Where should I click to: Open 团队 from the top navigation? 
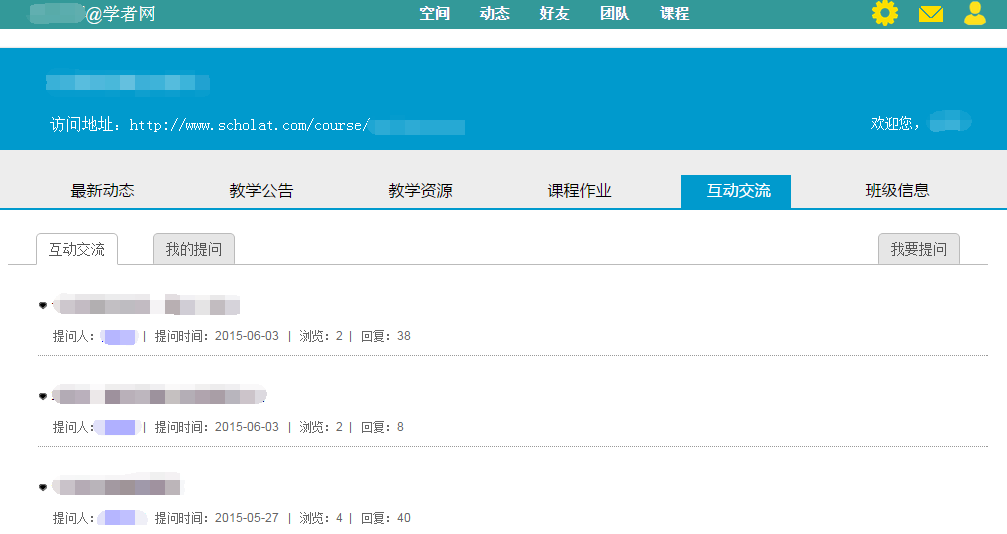(615, 14)
